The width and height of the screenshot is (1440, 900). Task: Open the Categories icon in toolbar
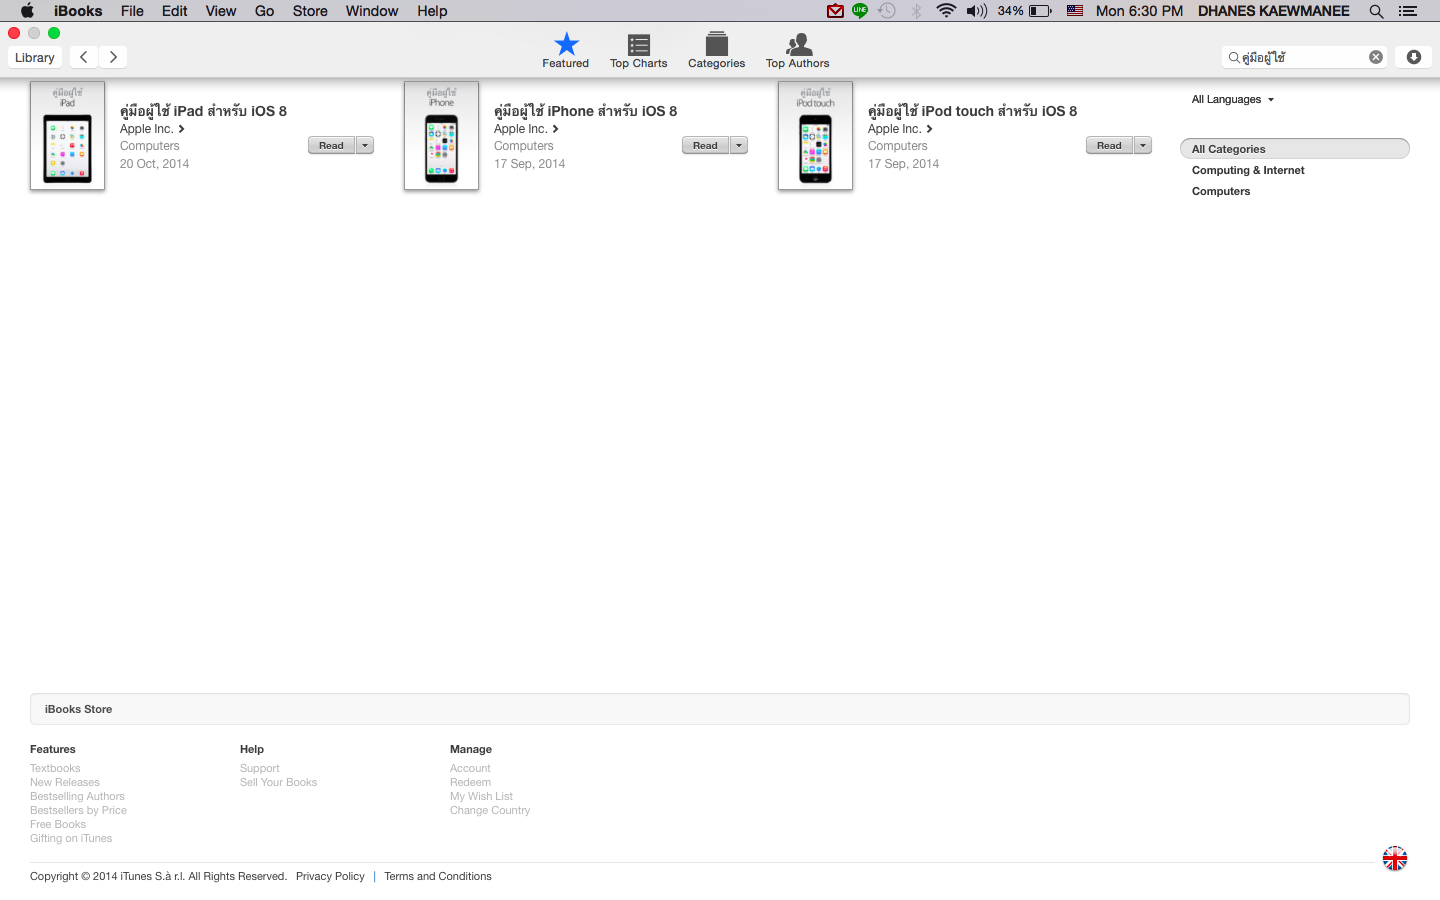click(716, 50)
